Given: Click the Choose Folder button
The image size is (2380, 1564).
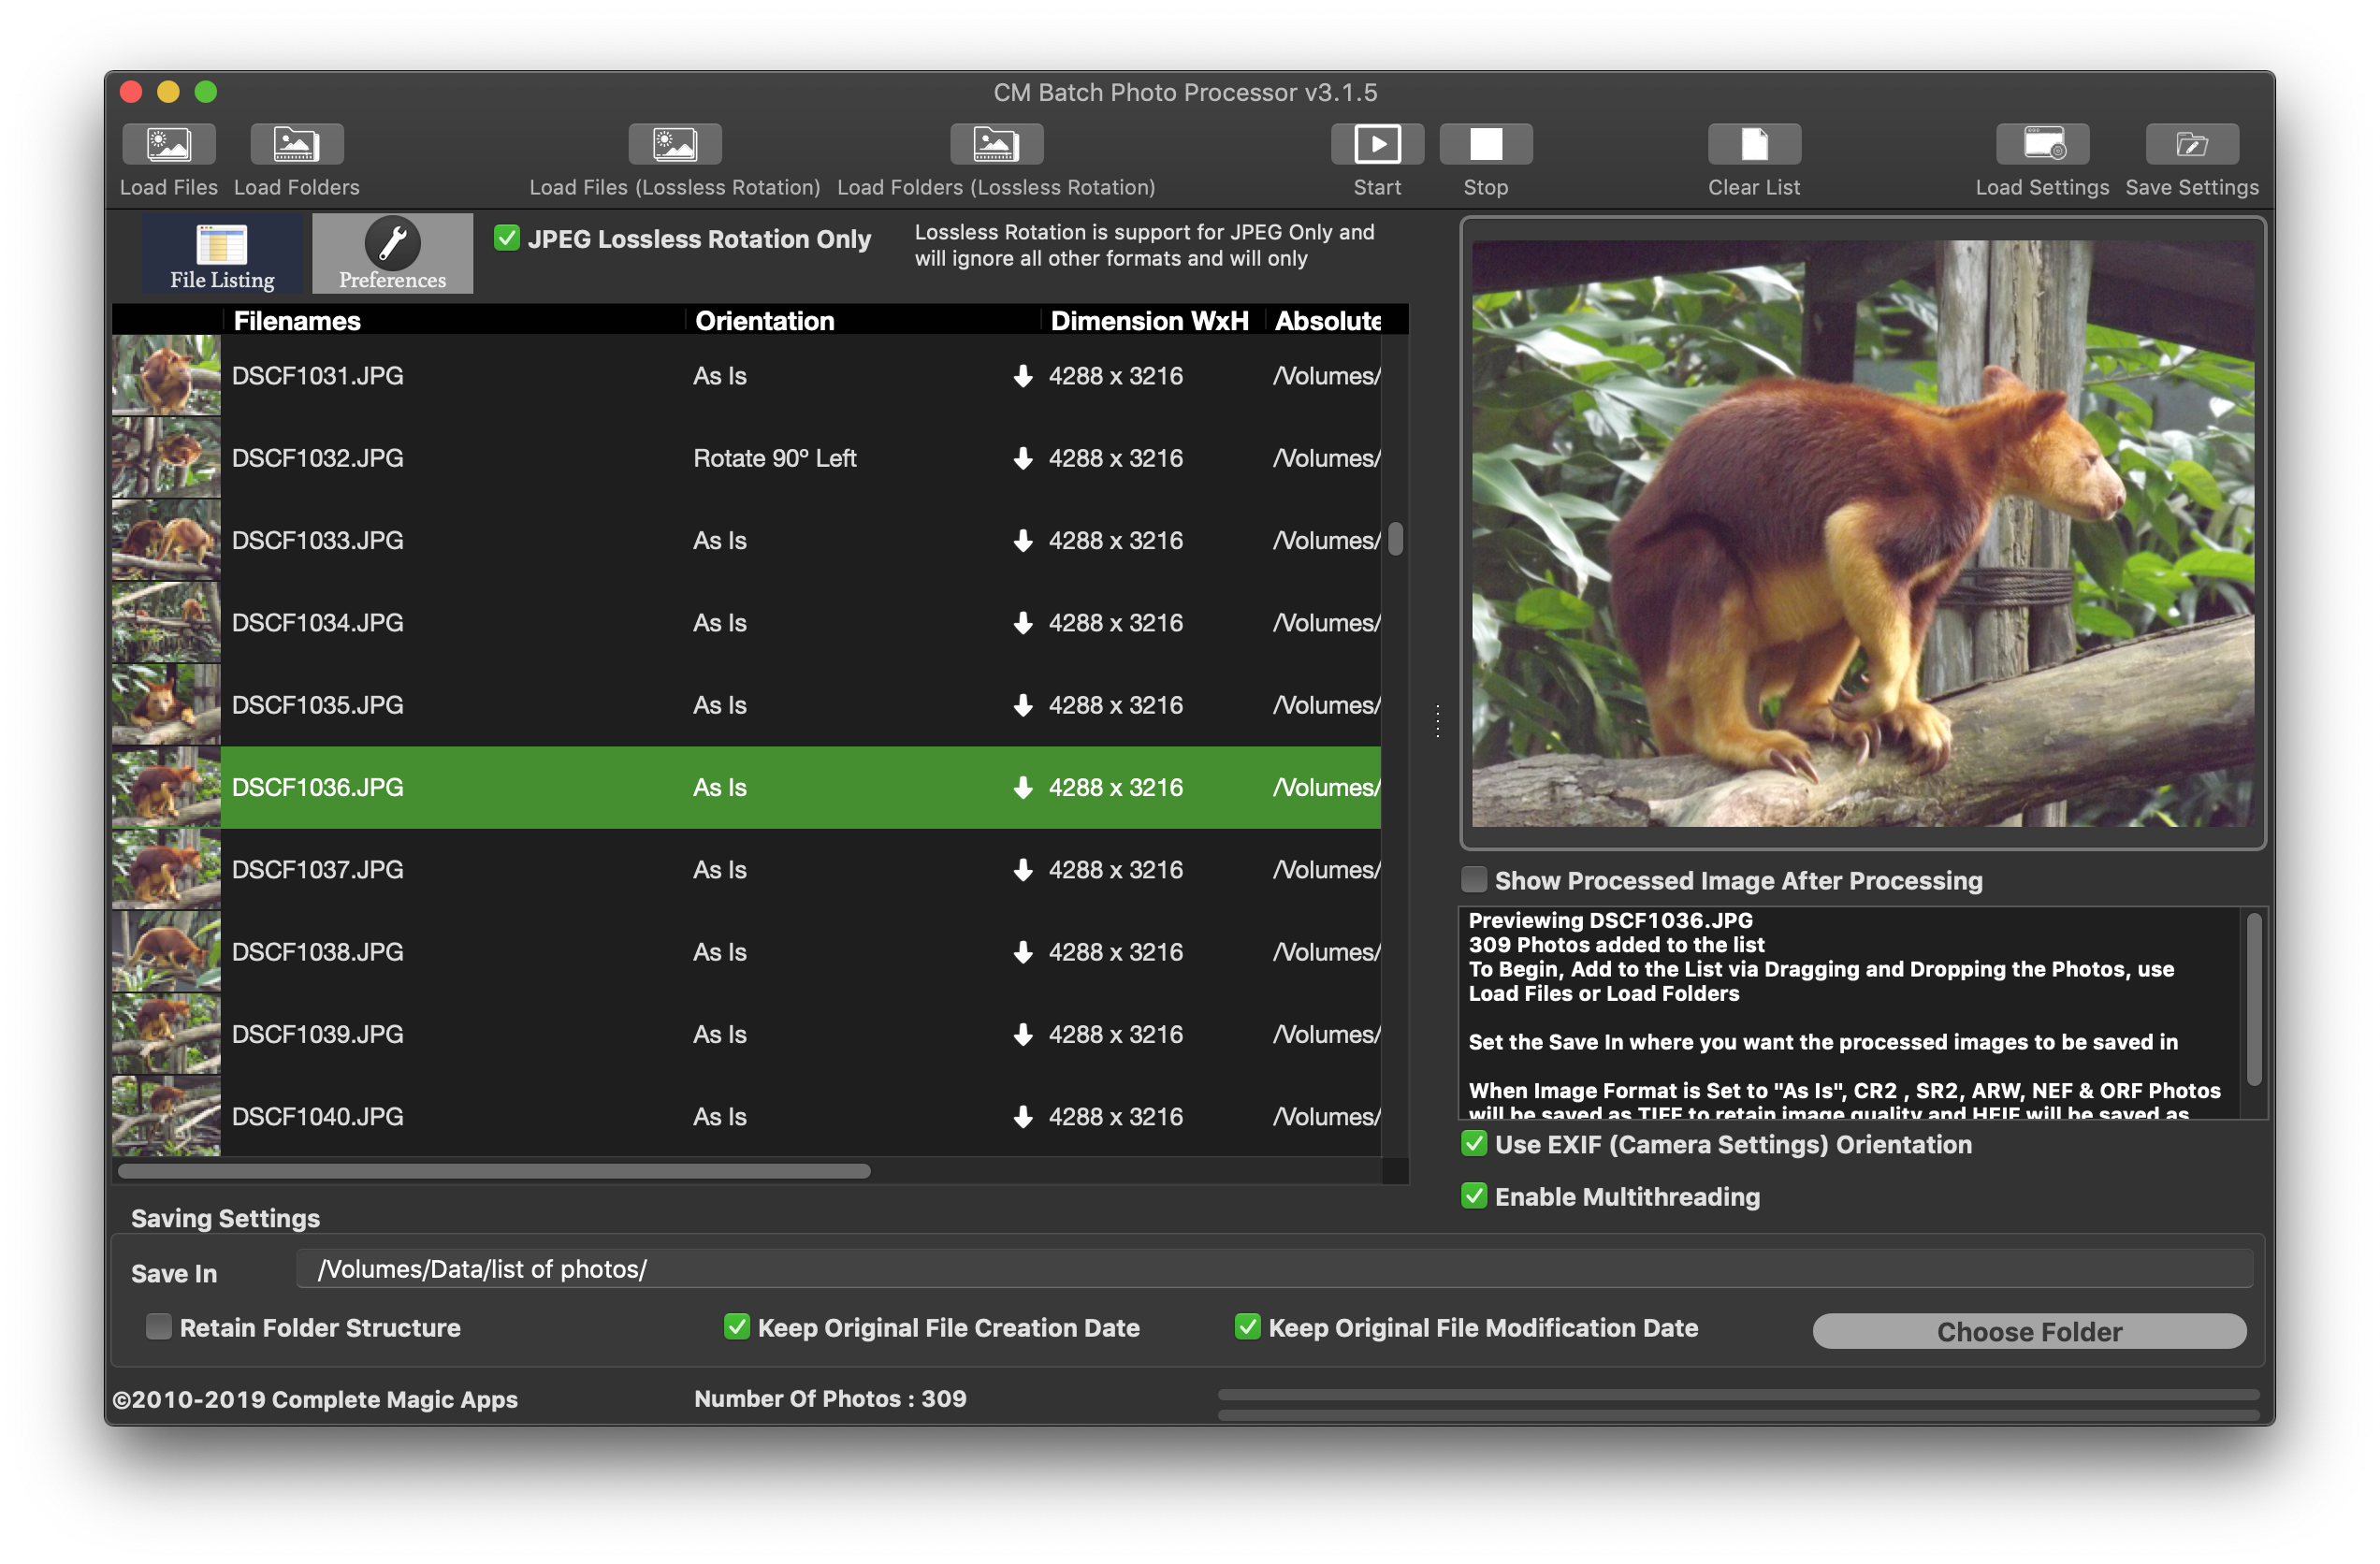Looking at the screenshot, I should click(x=2028, y=1330).
